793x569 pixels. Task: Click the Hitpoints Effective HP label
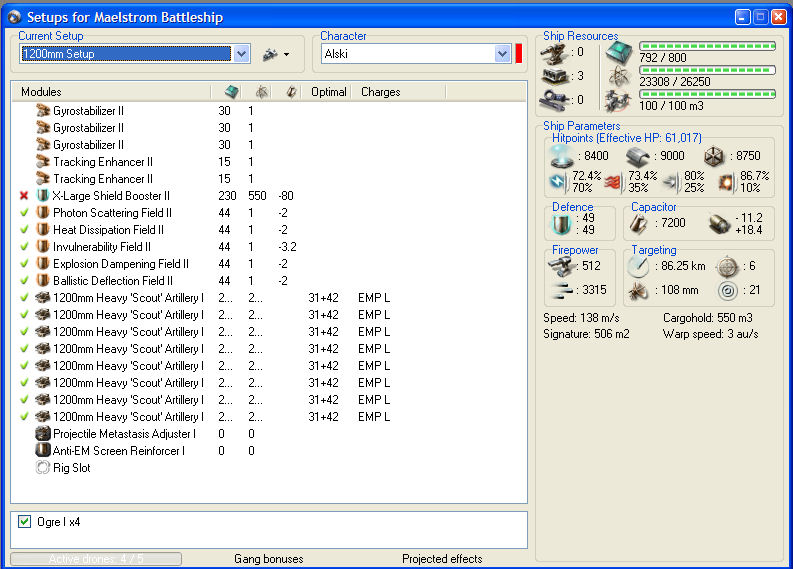click(627, 138)
